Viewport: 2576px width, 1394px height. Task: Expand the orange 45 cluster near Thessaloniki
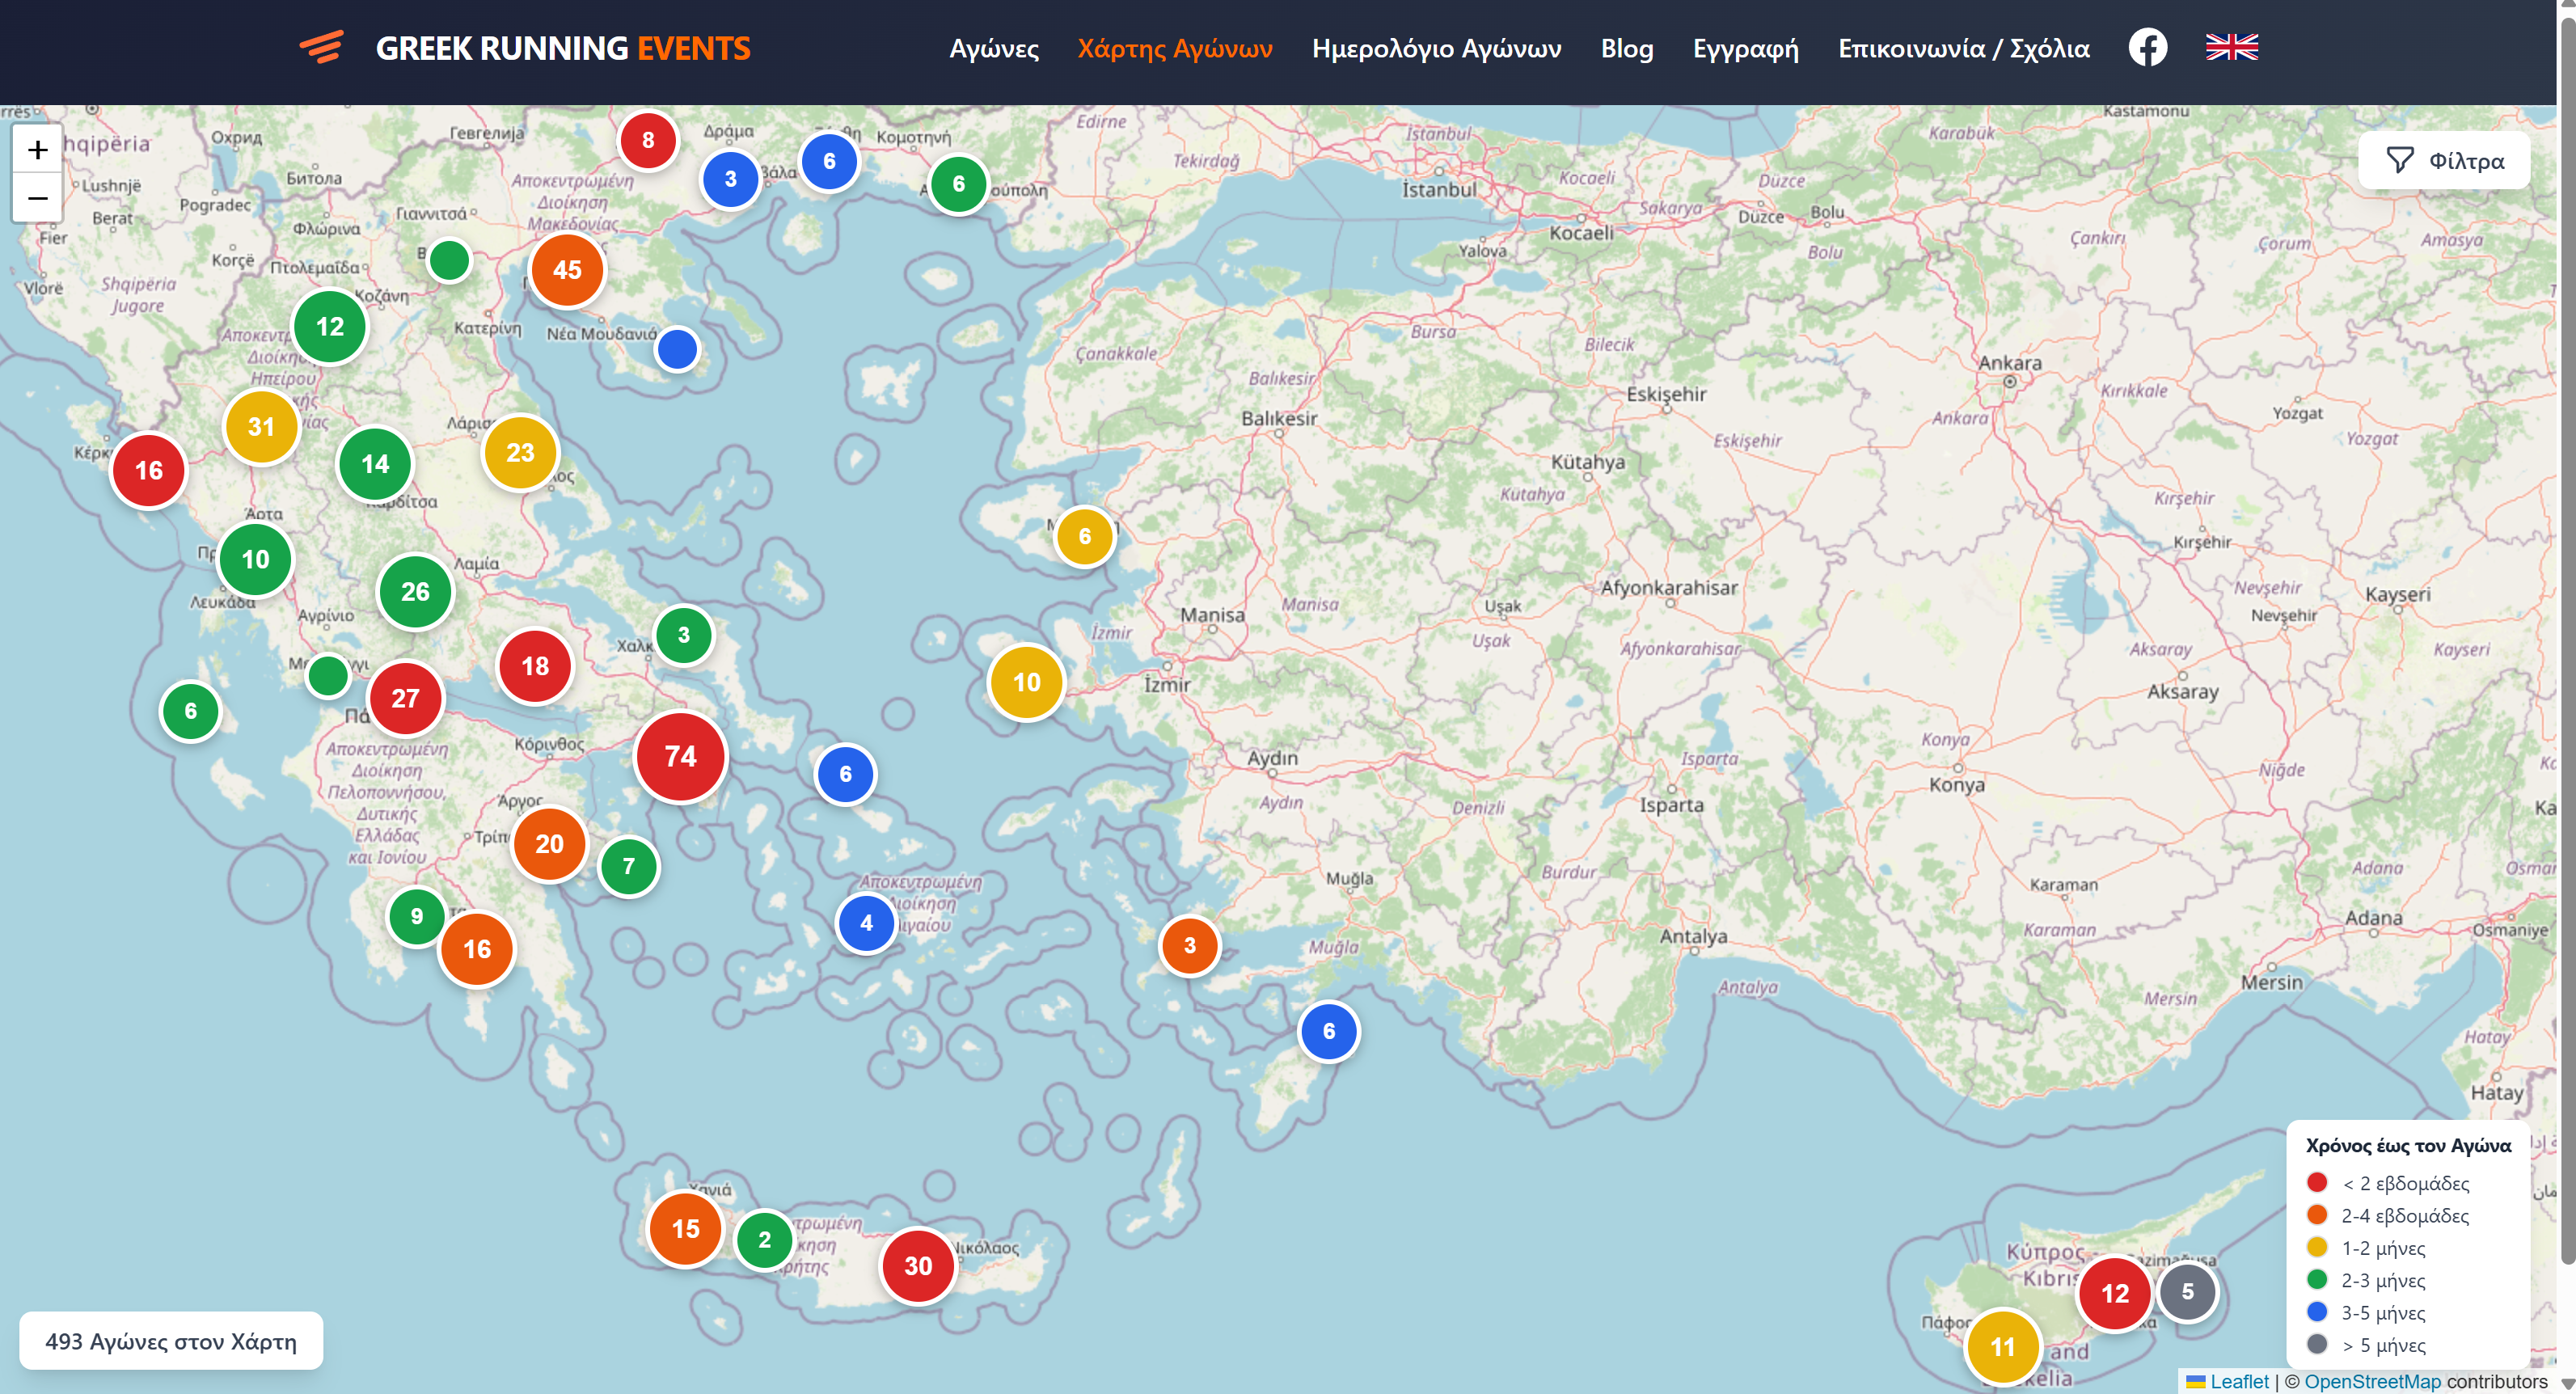click(567, 270)
